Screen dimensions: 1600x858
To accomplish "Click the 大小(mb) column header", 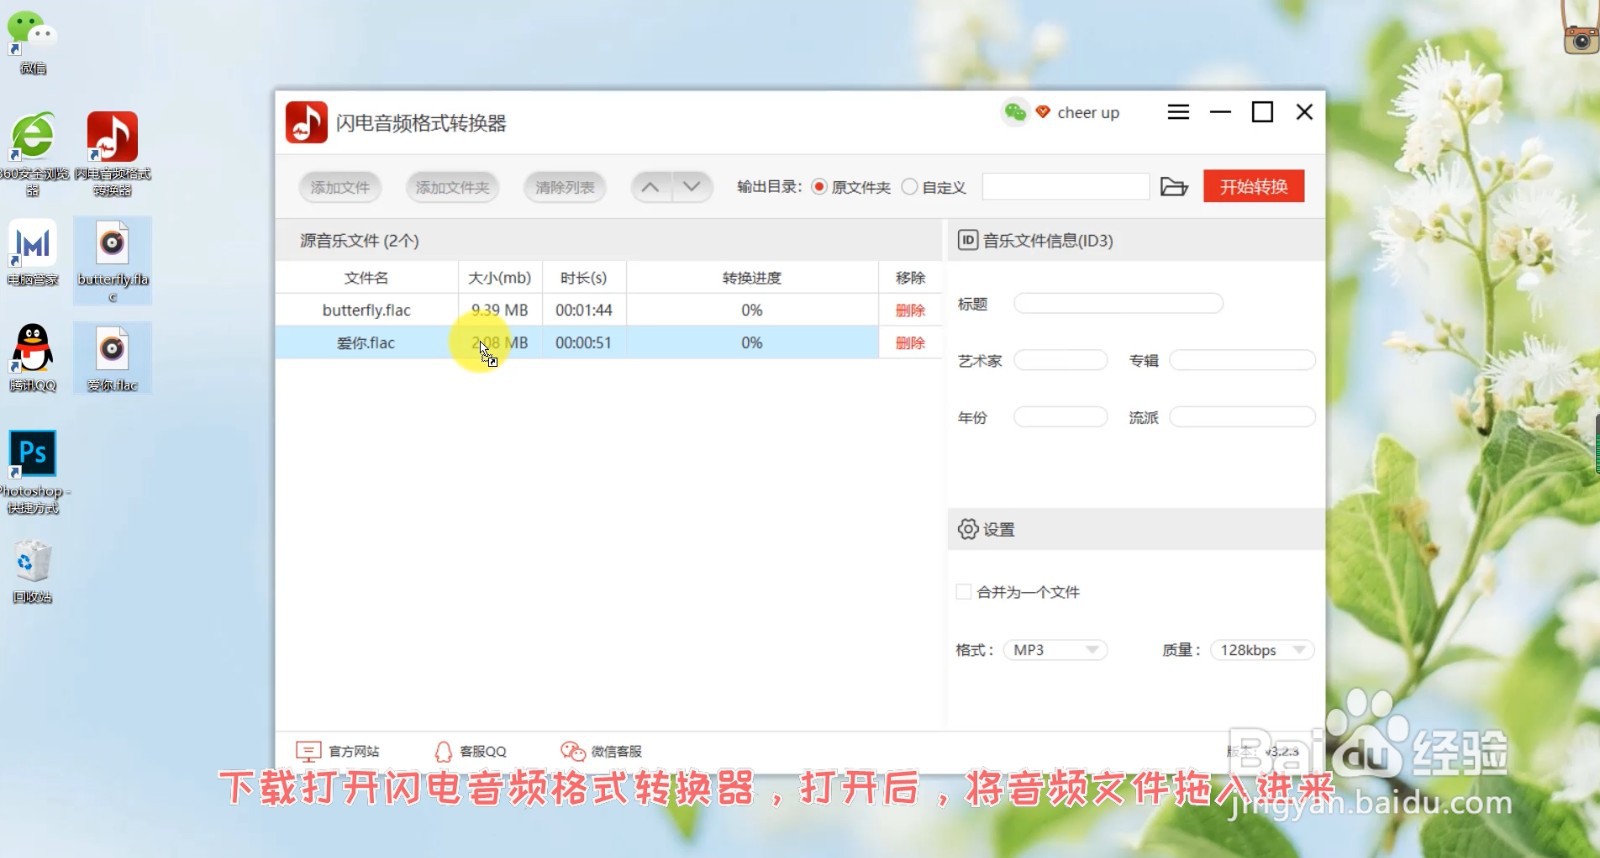I will point(499,278).
